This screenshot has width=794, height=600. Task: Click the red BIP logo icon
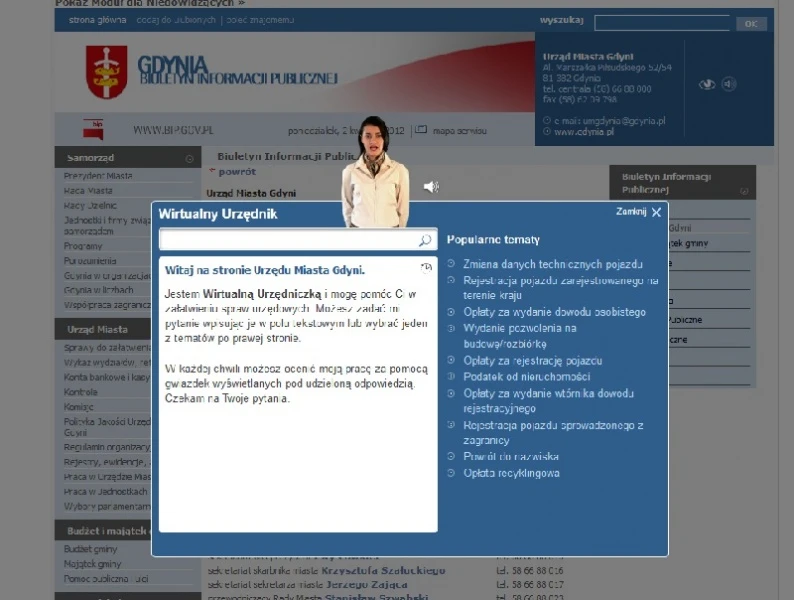coord(93,130)
